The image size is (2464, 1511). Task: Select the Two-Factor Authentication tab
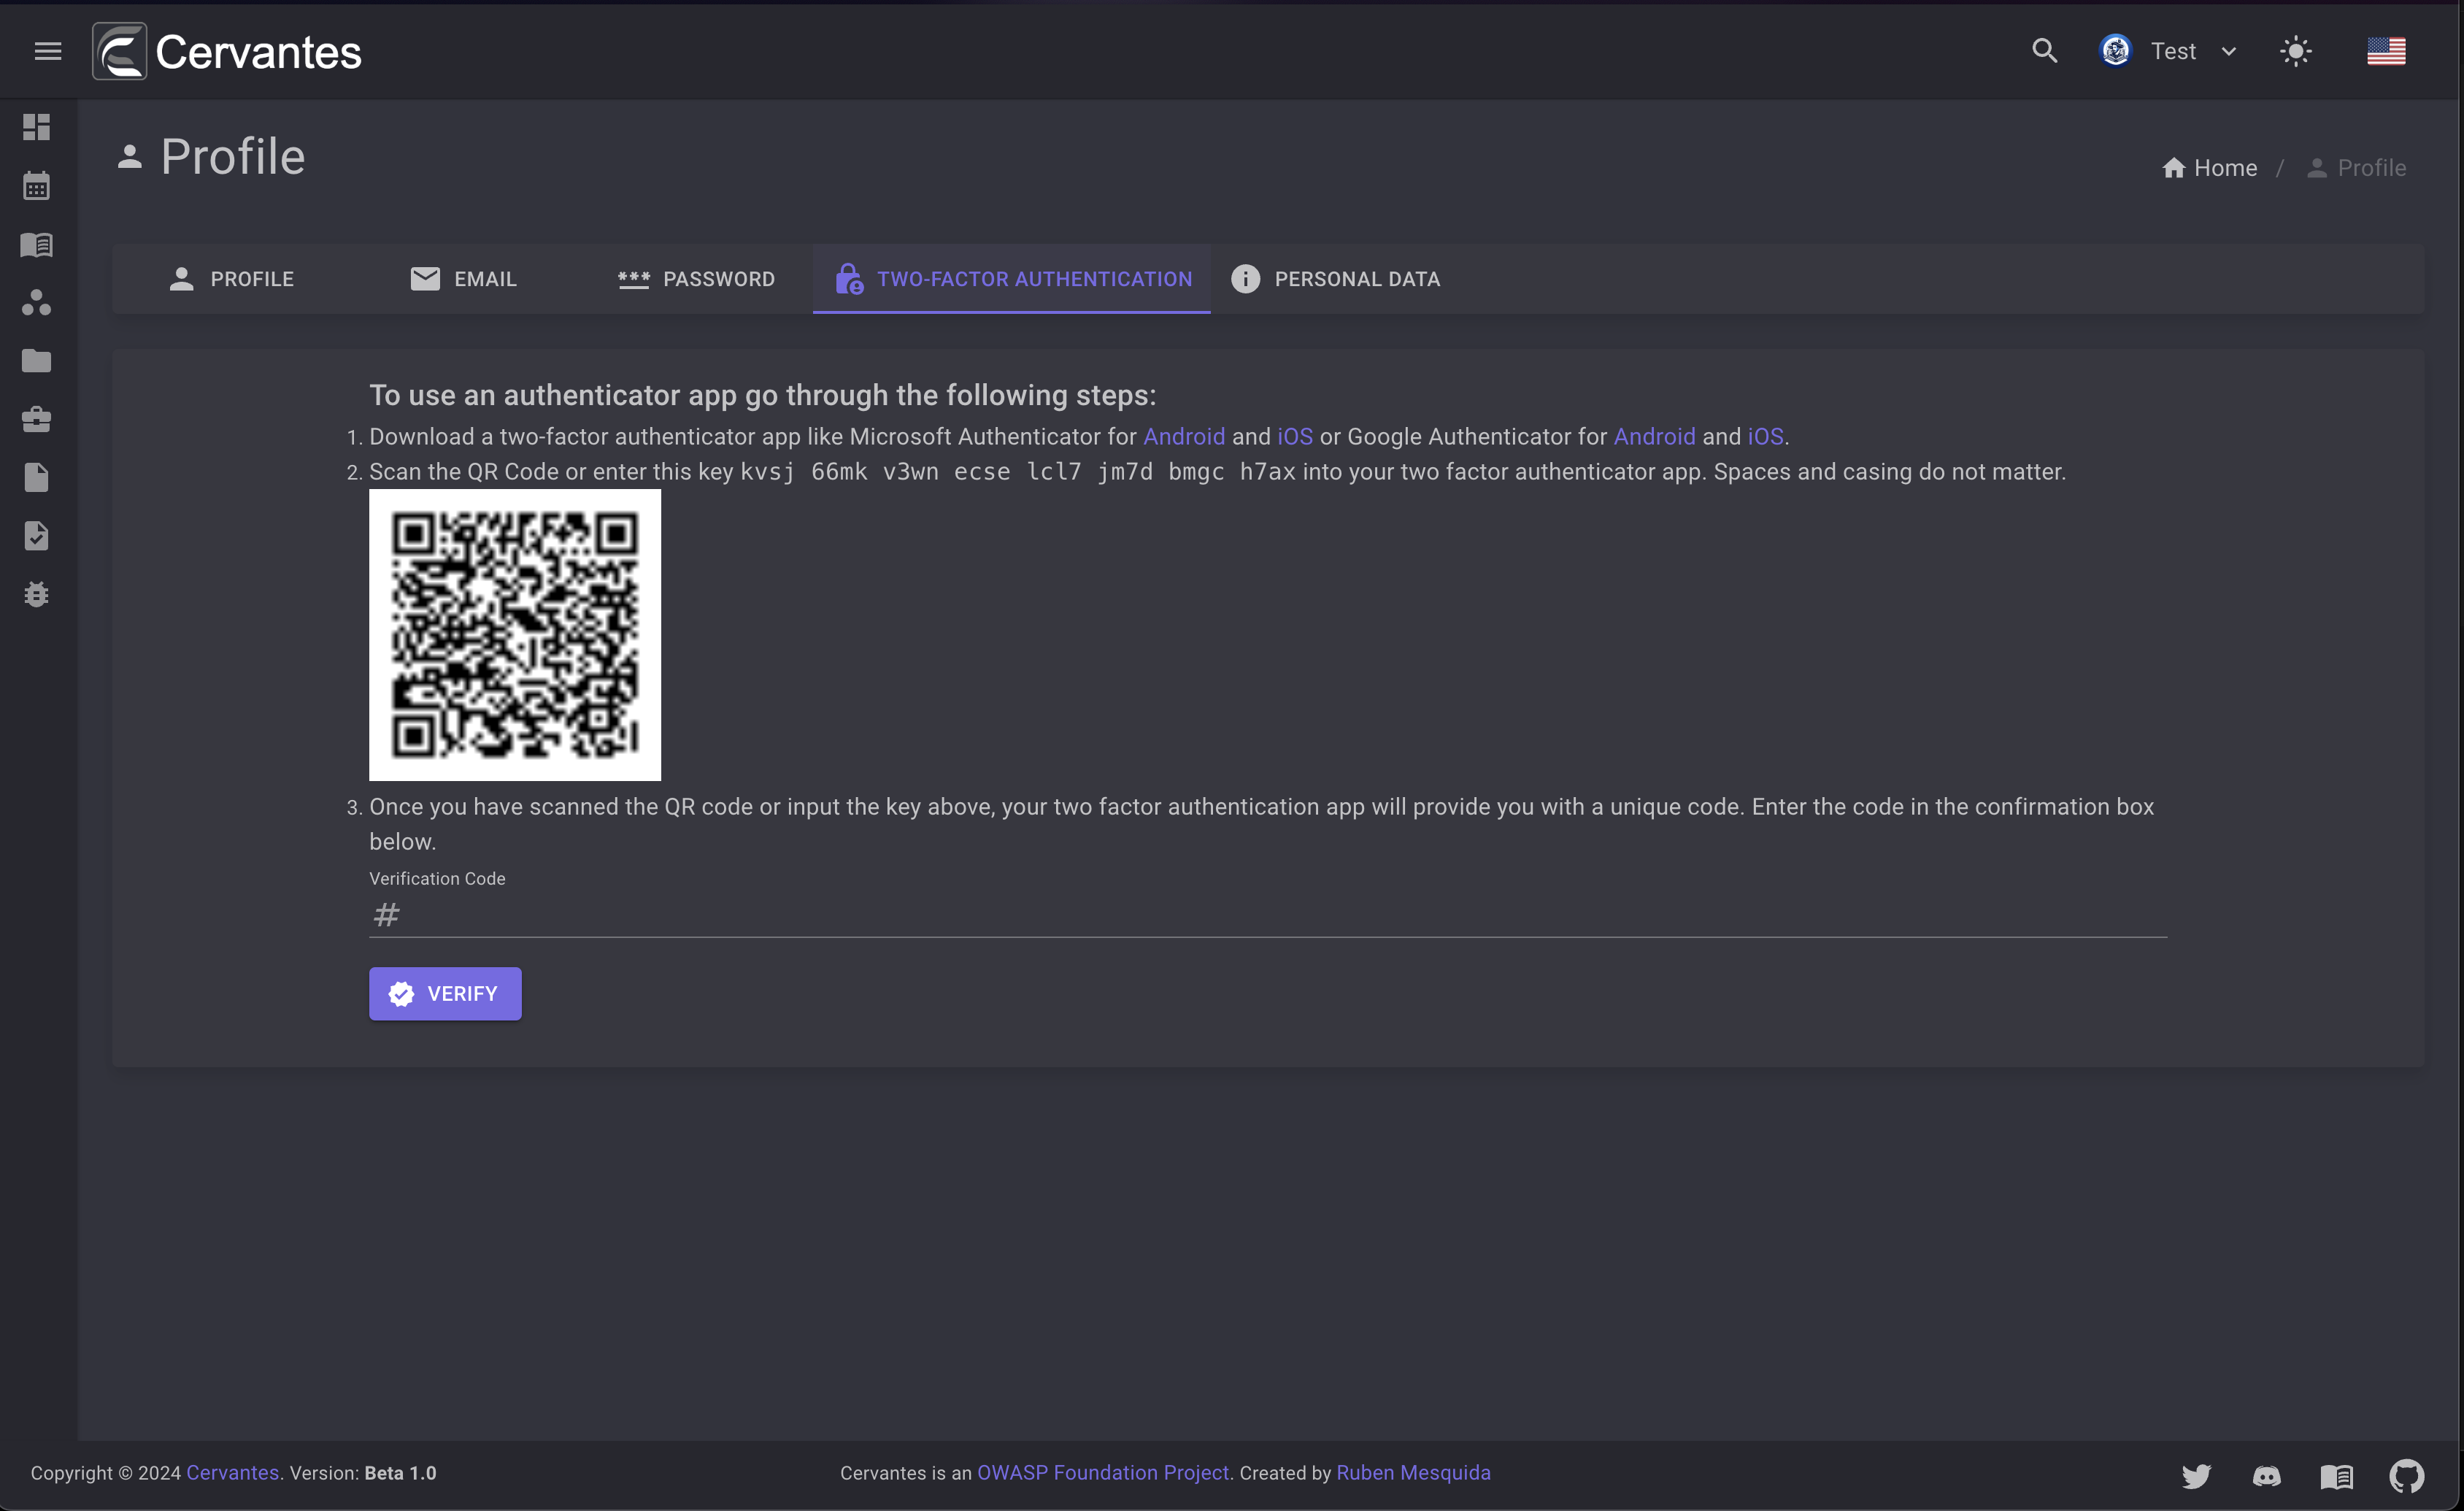pos(1012,279)
